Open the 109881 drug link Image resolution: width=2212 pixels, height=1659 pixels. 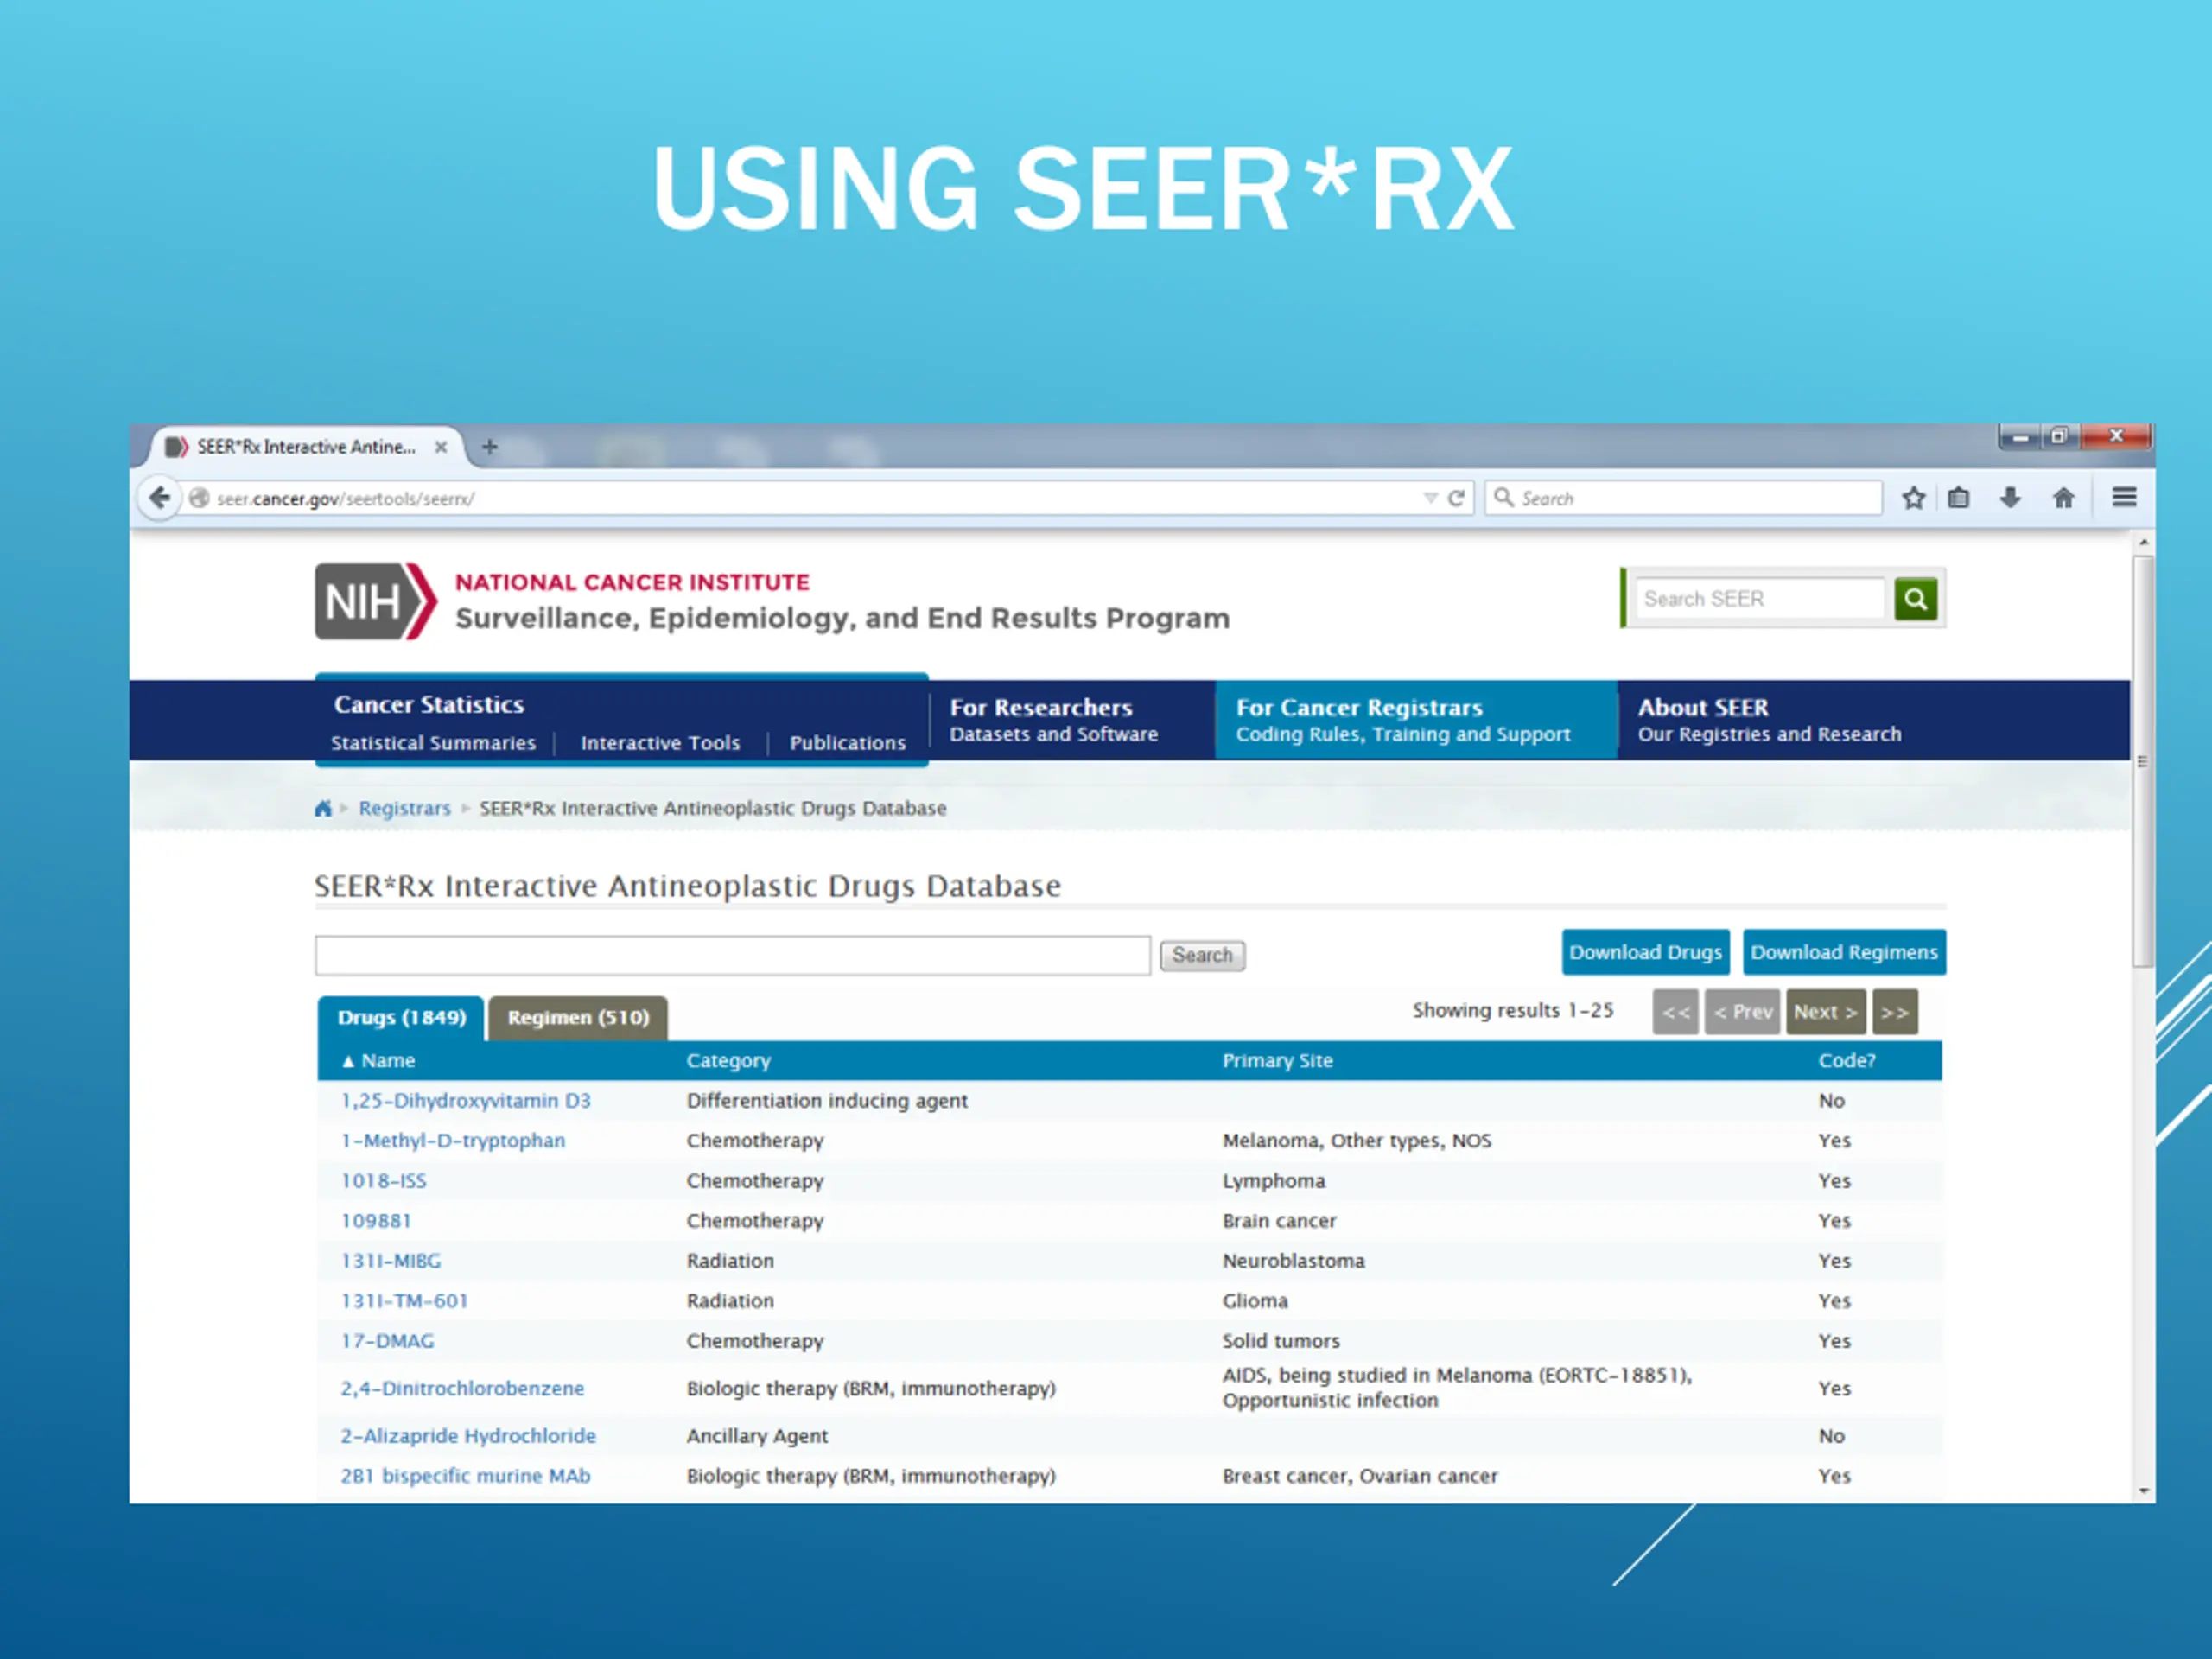376,1221
